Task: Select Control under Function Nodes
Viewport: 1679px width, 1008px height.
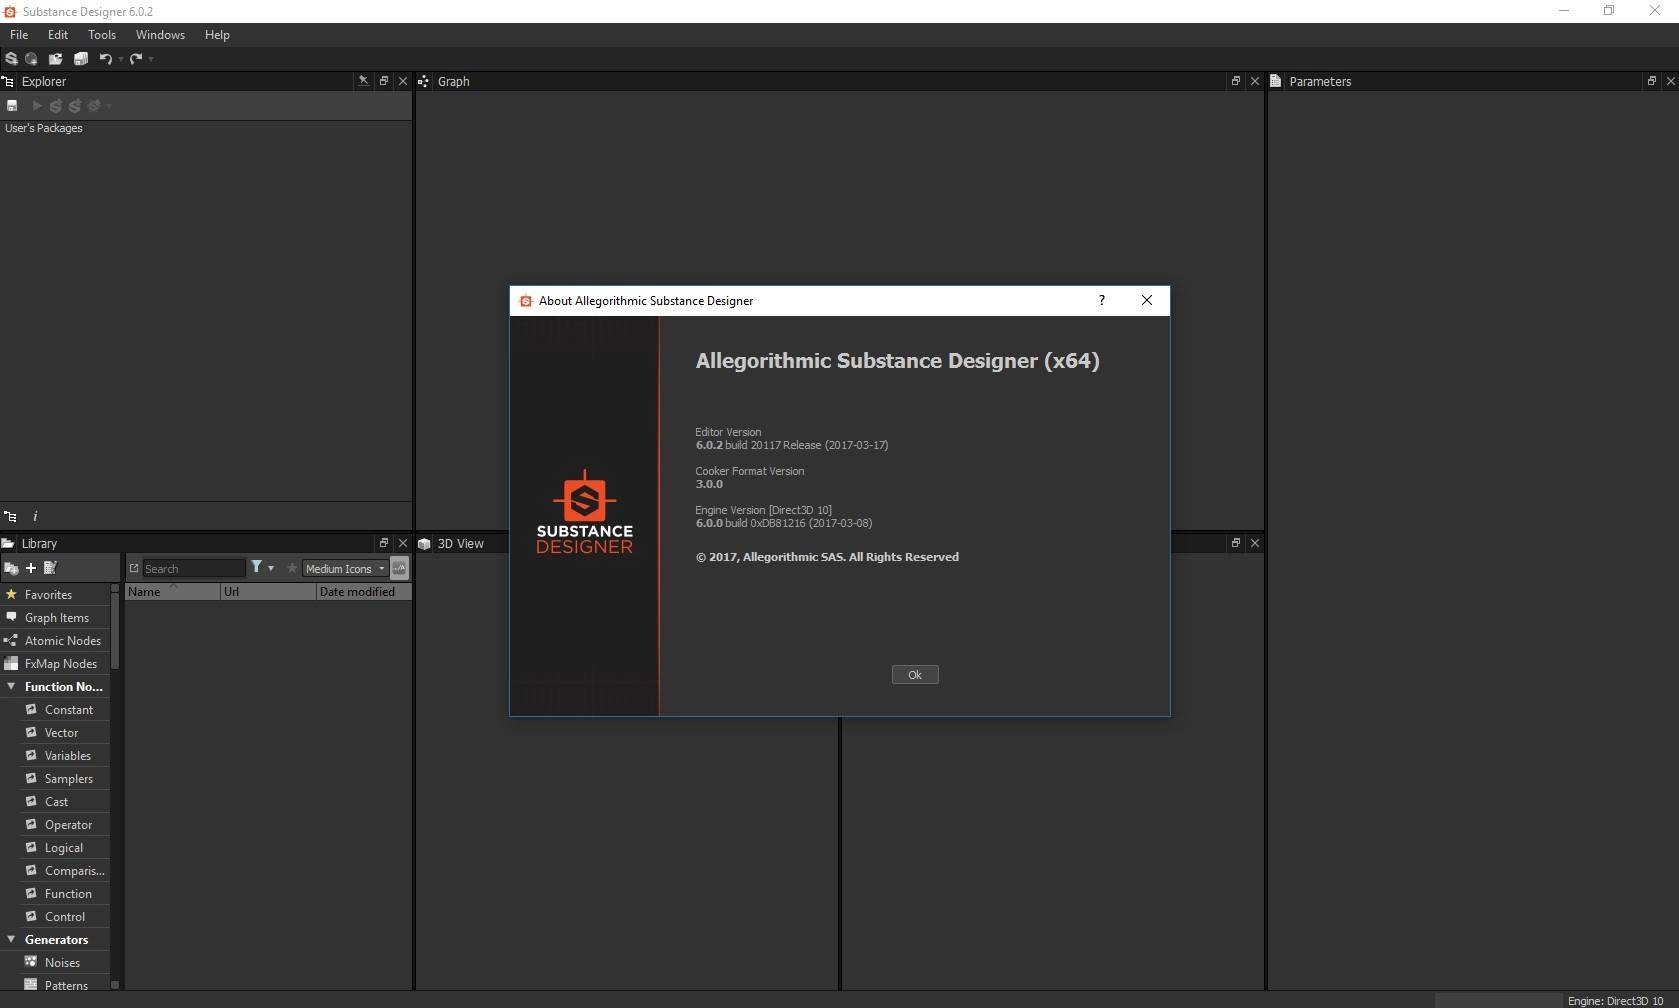Action: click(x=65, y=916)
